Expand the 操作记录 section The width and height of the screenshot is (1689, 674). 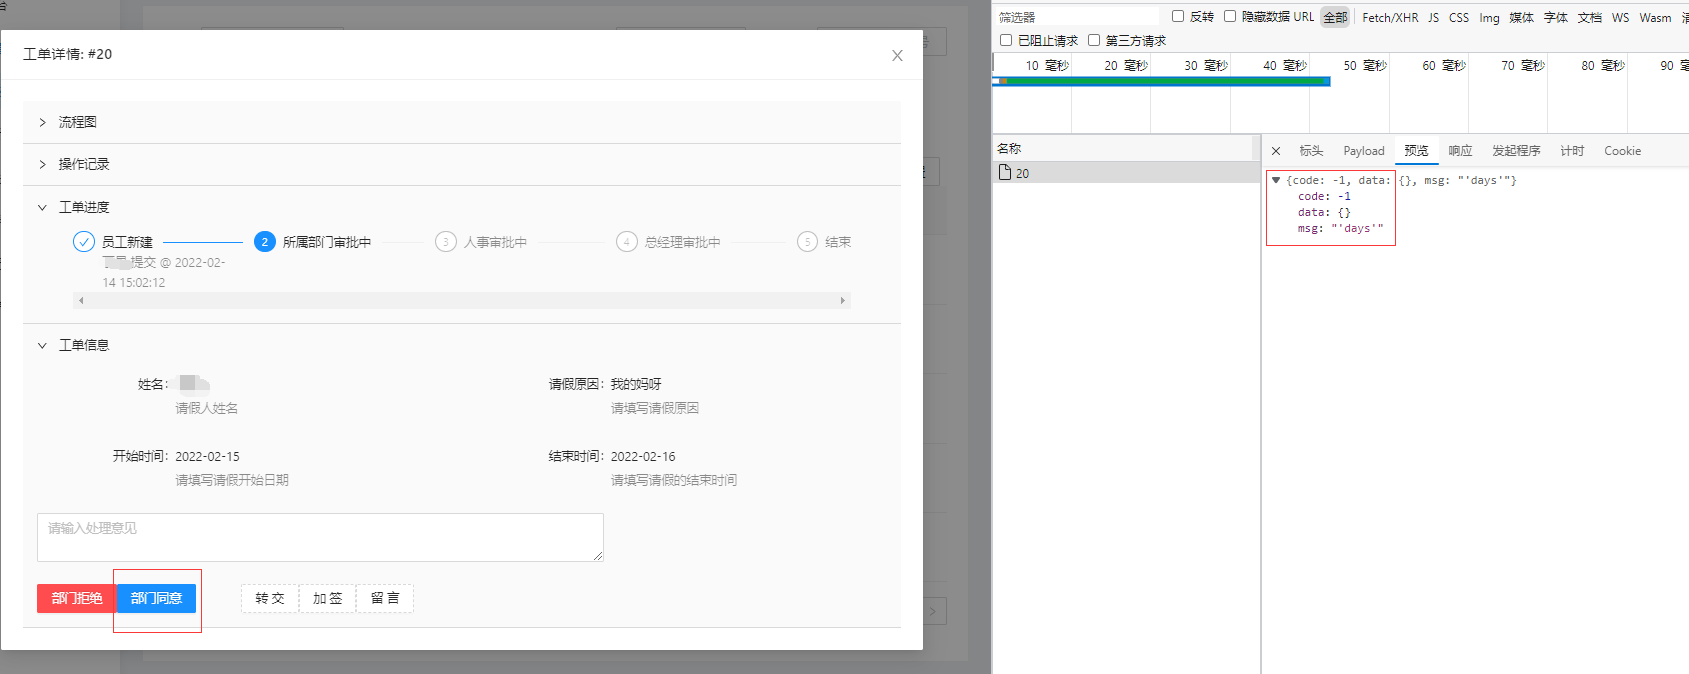click(x=461, y=164)
